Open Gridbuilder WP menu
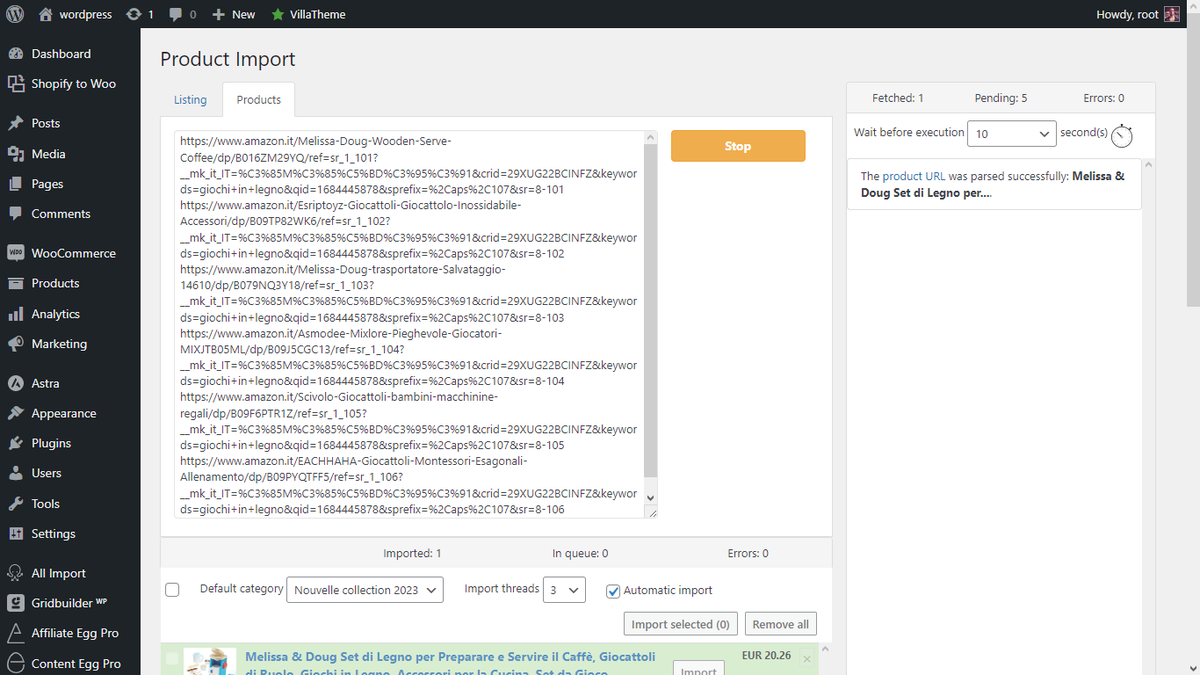The image size is (1200, 675). (x=70, y=603)
